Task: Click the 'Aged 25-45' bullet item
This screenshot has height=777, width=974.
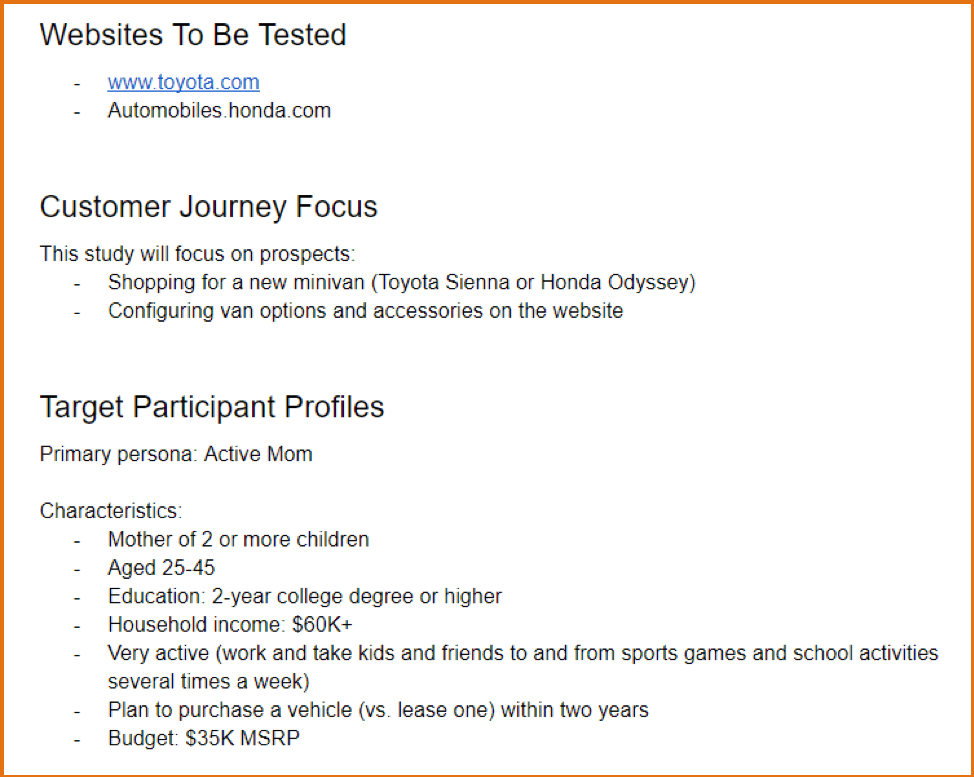Action: (x=161, y=568)
